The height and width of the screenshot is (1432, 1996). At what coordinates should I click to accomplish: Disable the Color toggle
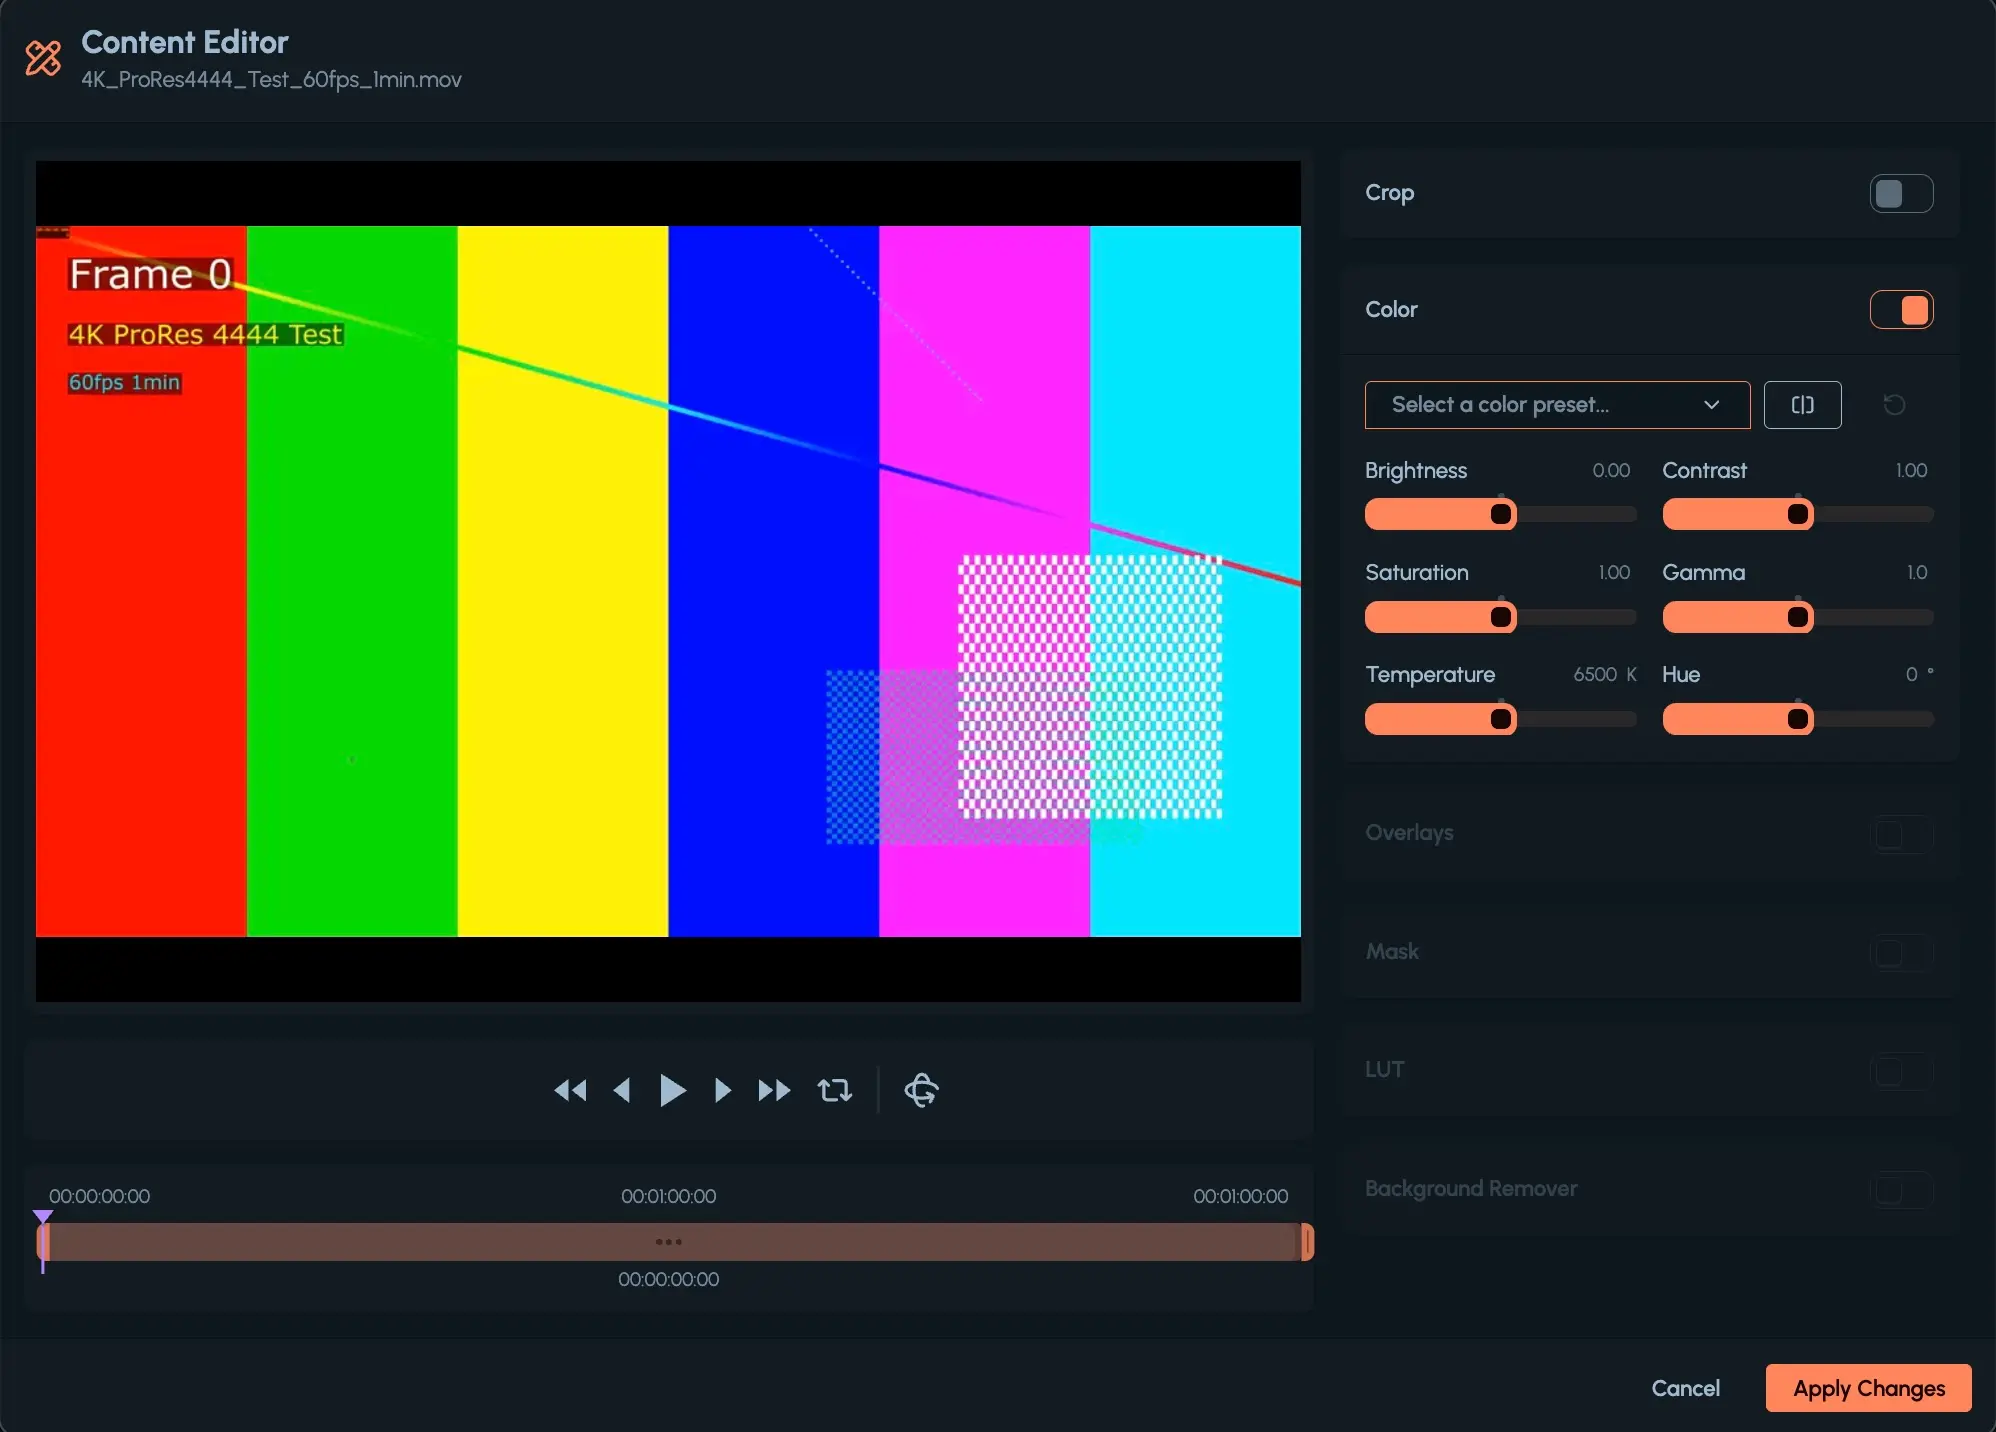pos(1901,310)
